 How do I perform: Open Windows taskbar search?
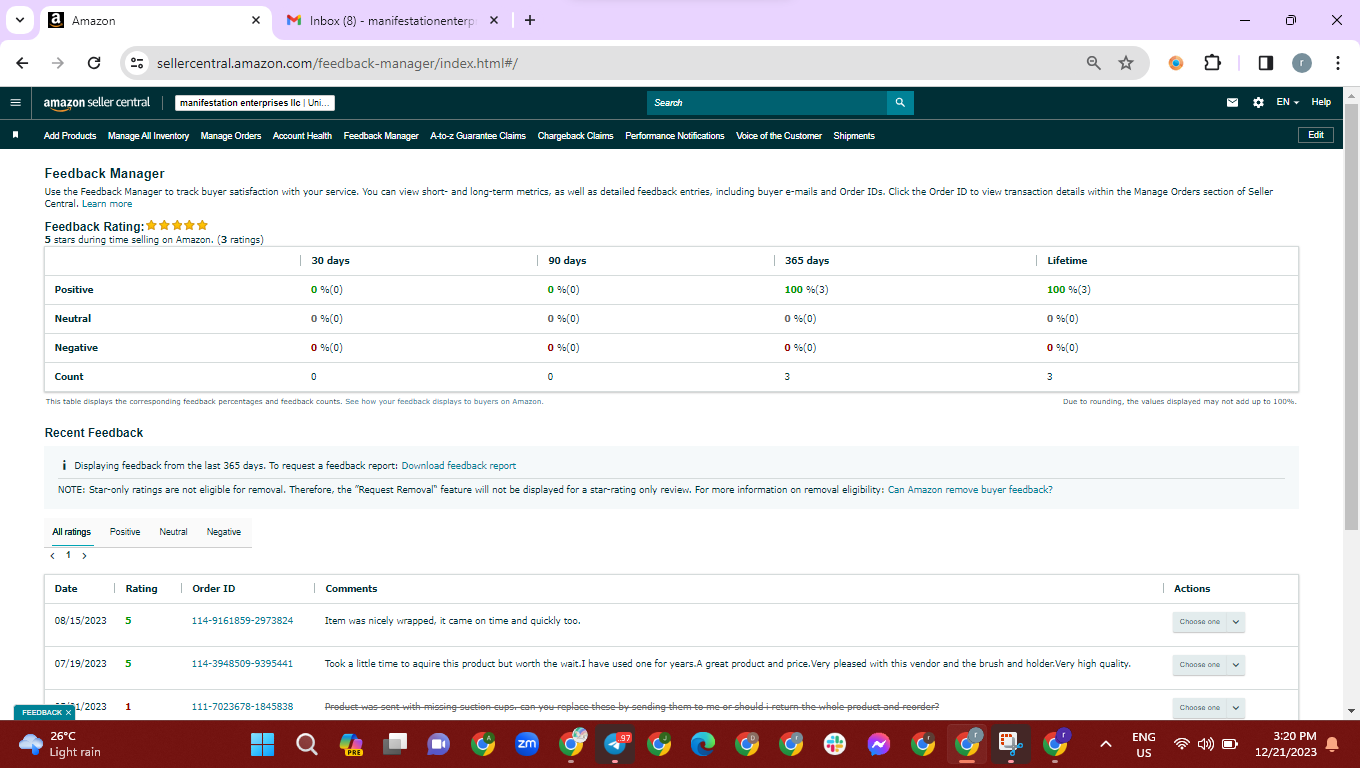click(307, 744)
